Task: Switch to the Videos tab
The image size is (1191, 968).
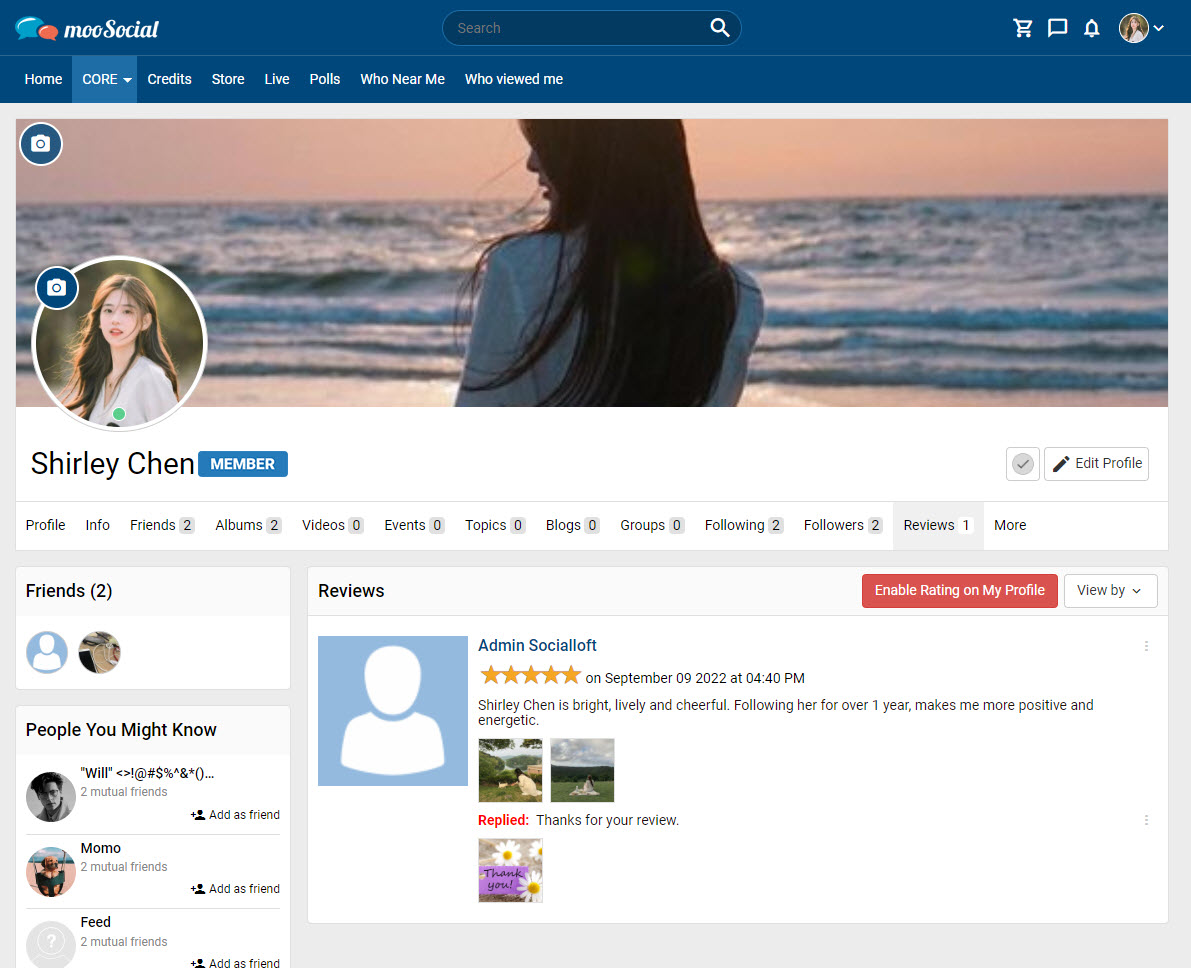Action: pyautogui.click(x=333, y=525)
